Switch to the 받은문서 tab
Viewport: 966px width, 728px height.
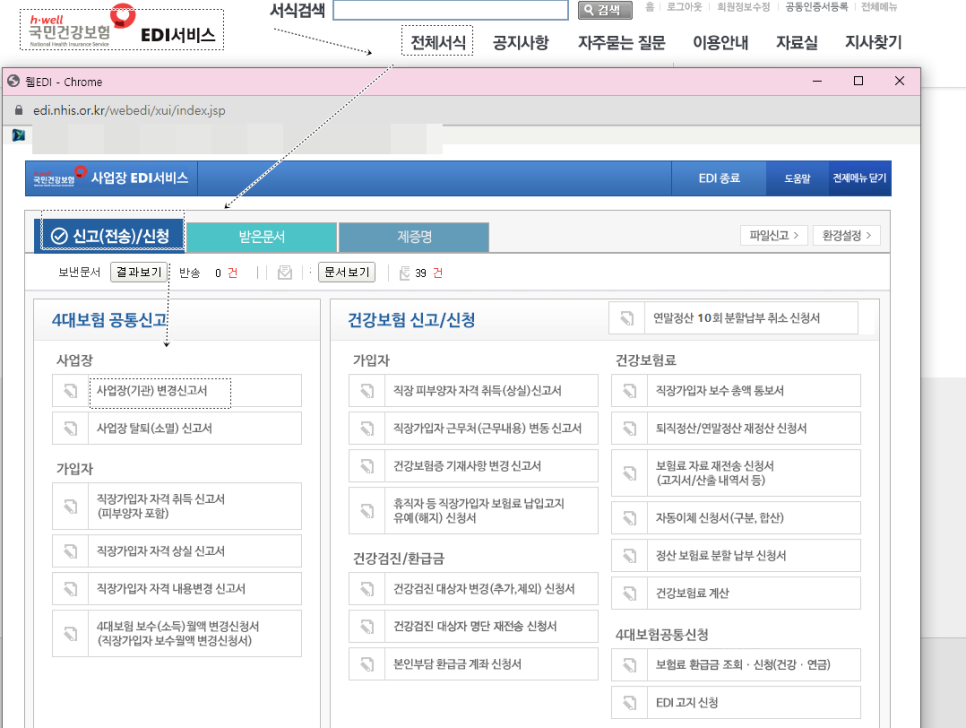click(x=265, y=235)
